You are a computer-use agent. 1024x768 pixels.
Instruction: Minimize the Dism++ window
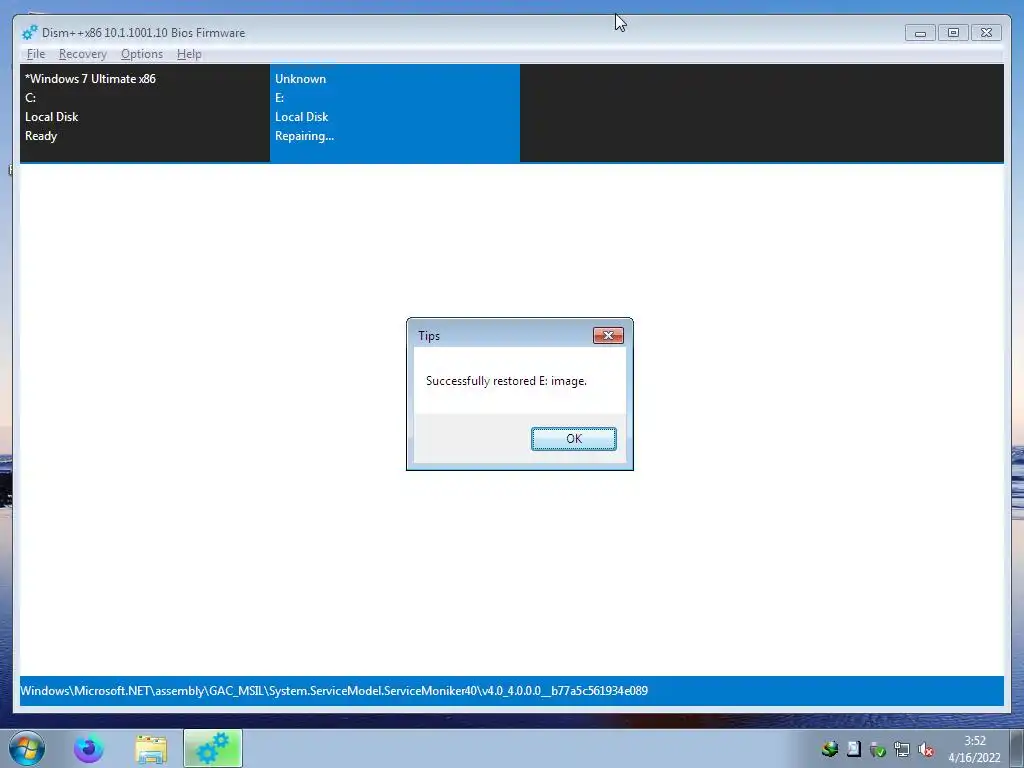(x=920, y=33)
